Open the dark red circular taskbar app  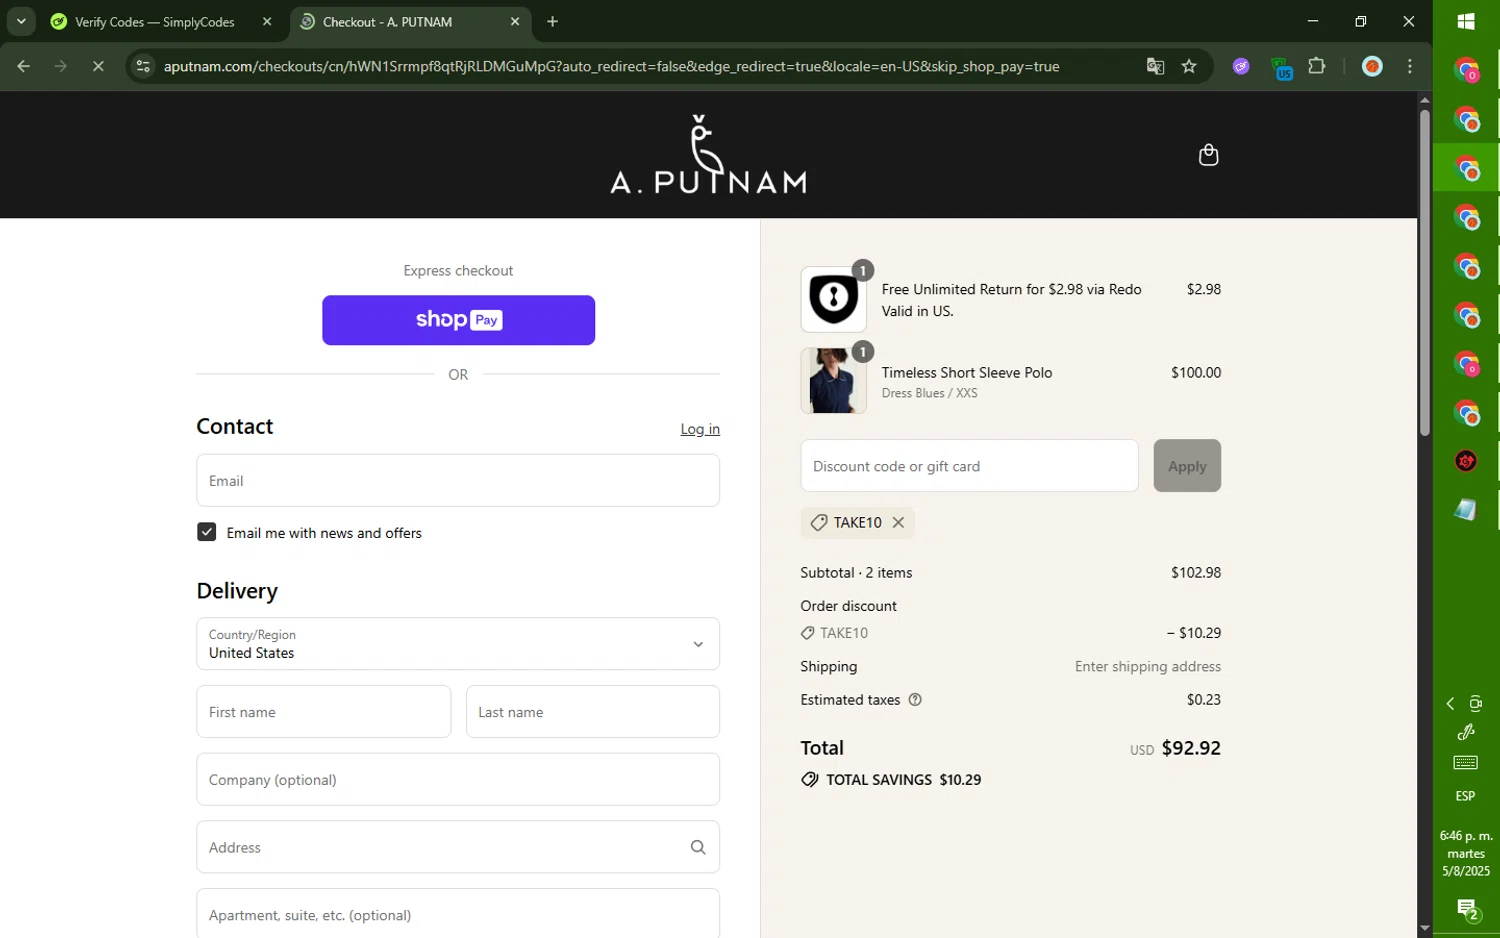[x=1466, y=461]
